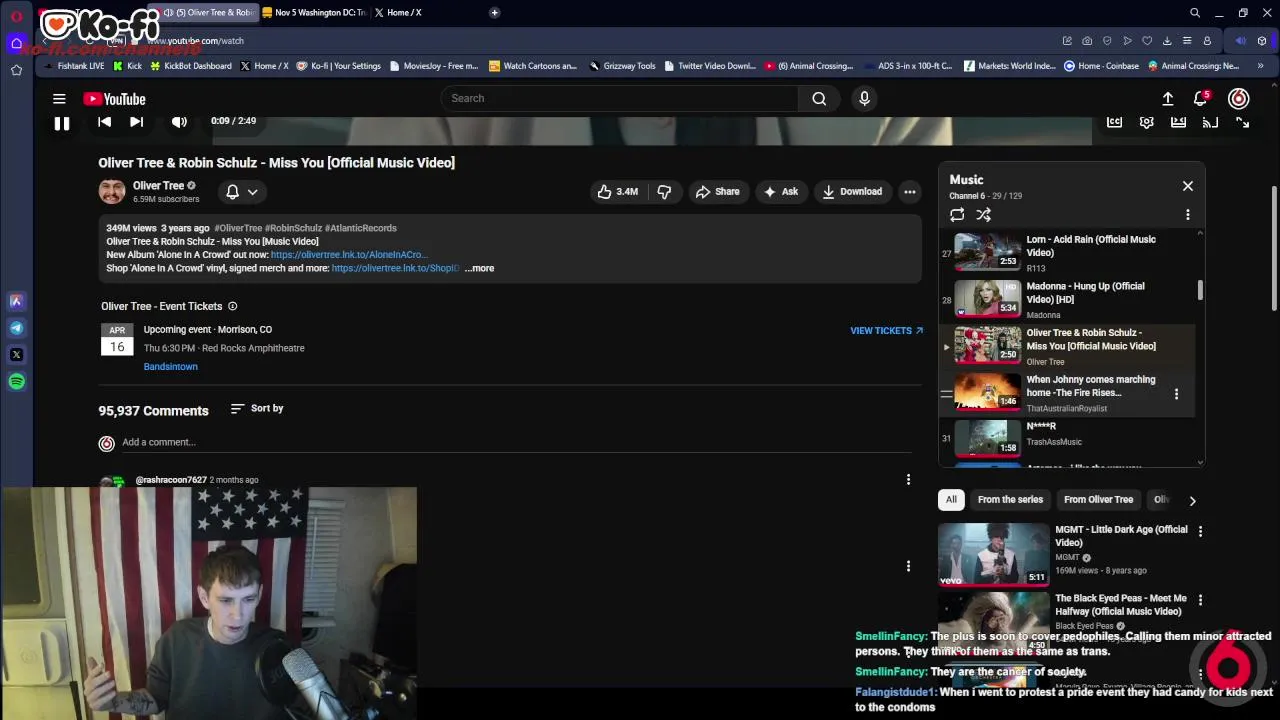Open the YouTube upload/create icon

tap(1168, 98)
